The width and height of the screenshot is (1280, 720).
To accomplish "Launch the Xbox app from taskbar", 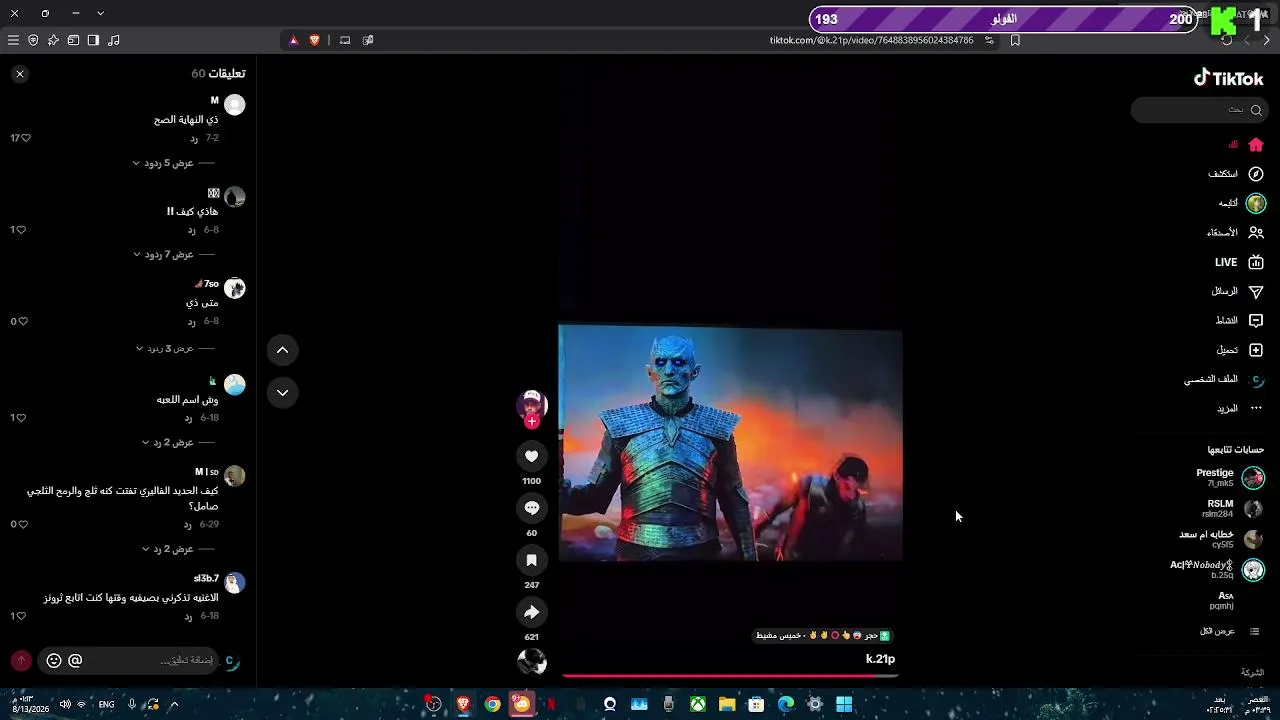I will point(698,704).
